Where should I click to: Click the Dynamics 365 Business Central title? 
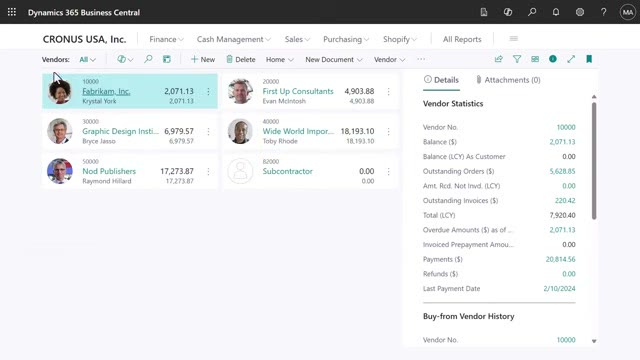pyautogui.click(x=84, y=12)
